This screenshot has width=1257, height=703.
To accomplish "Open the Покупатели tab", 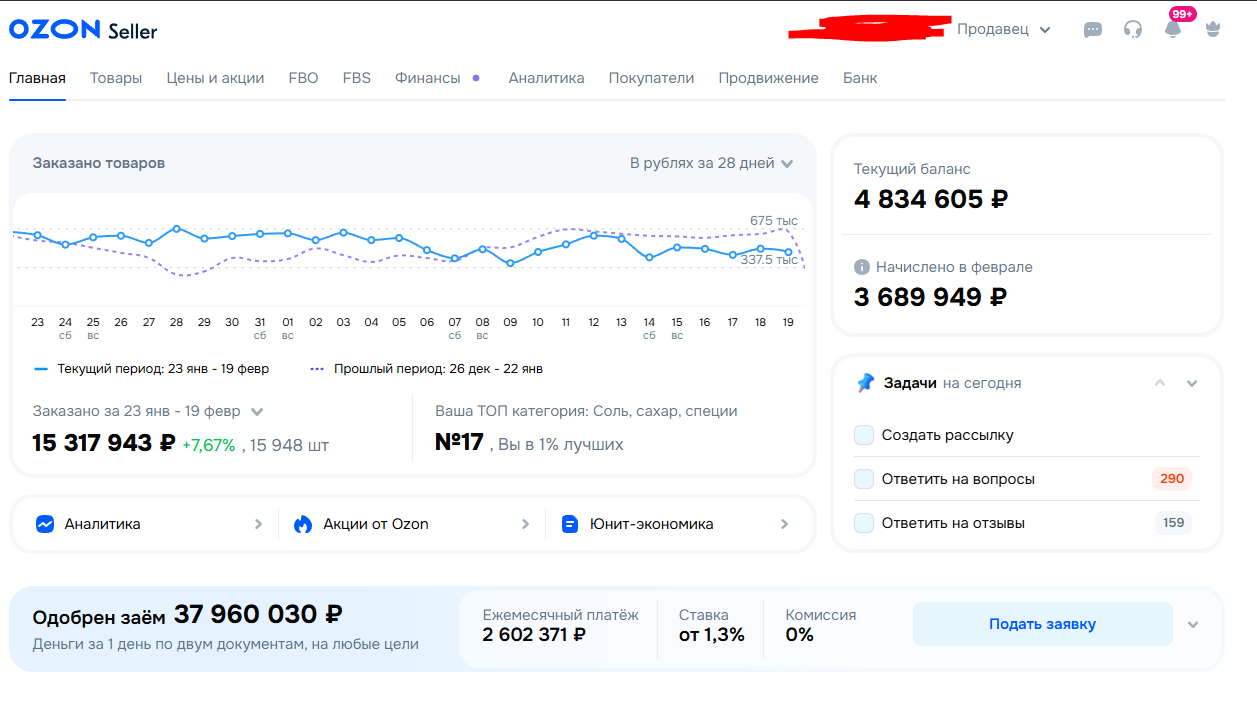I will coord(651,78).
